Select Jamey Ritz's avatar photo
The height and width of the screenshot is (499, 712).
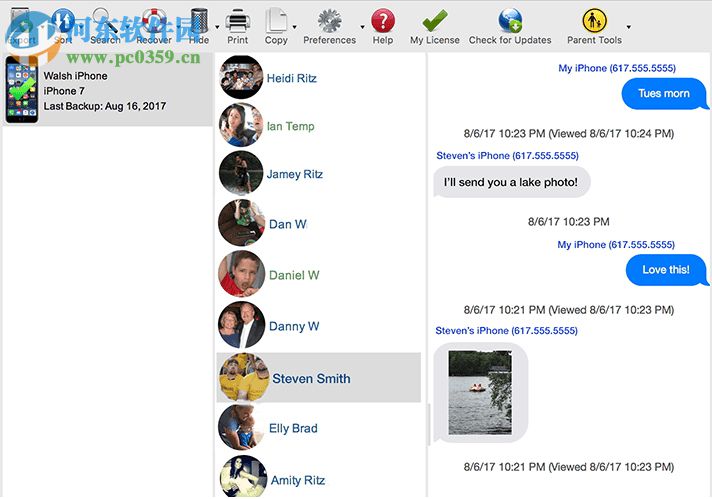[241, 173]
